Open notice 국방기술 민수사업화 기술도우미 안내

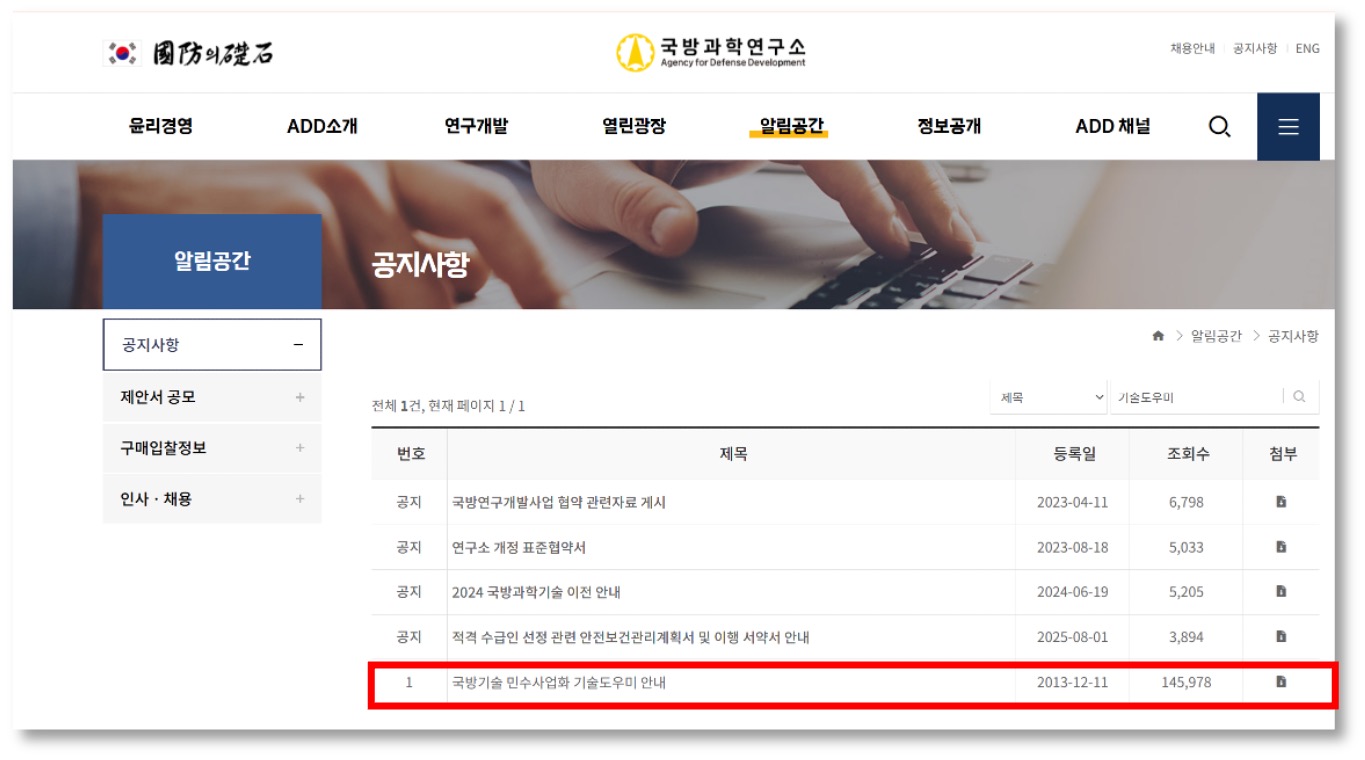pyautogui.click(x=558, y=682)
